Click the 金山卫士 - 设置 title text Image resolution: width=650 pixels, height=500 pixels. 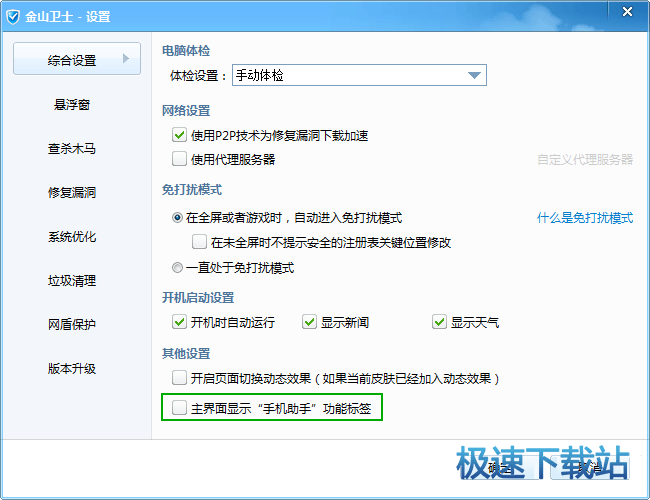tap(68, 17)
